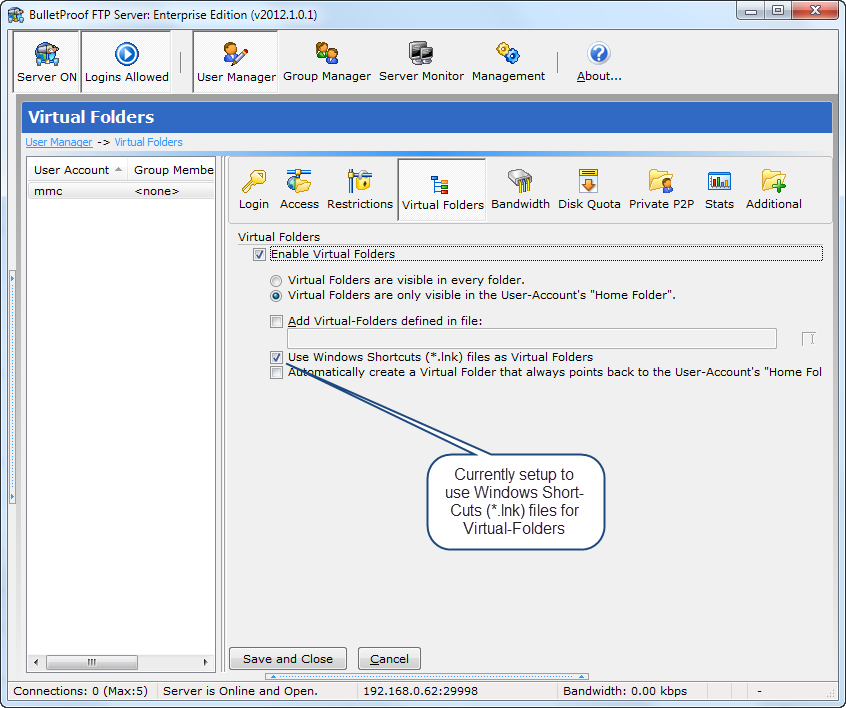Follow the User Manager breadcrumb link

[x=59, y=142]
